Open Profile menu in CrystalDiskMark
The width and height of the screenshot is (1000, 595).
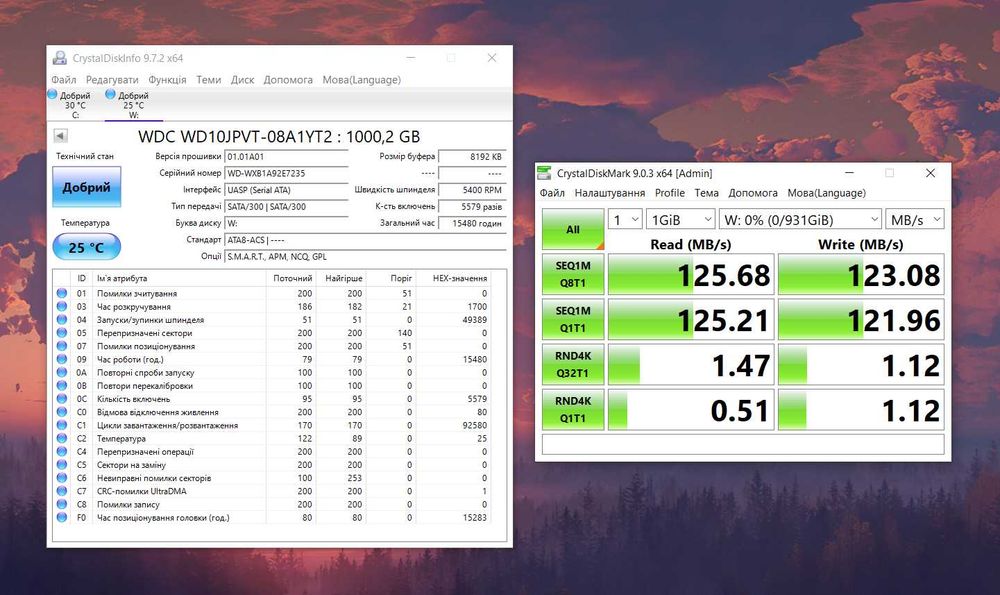[670, 193]
